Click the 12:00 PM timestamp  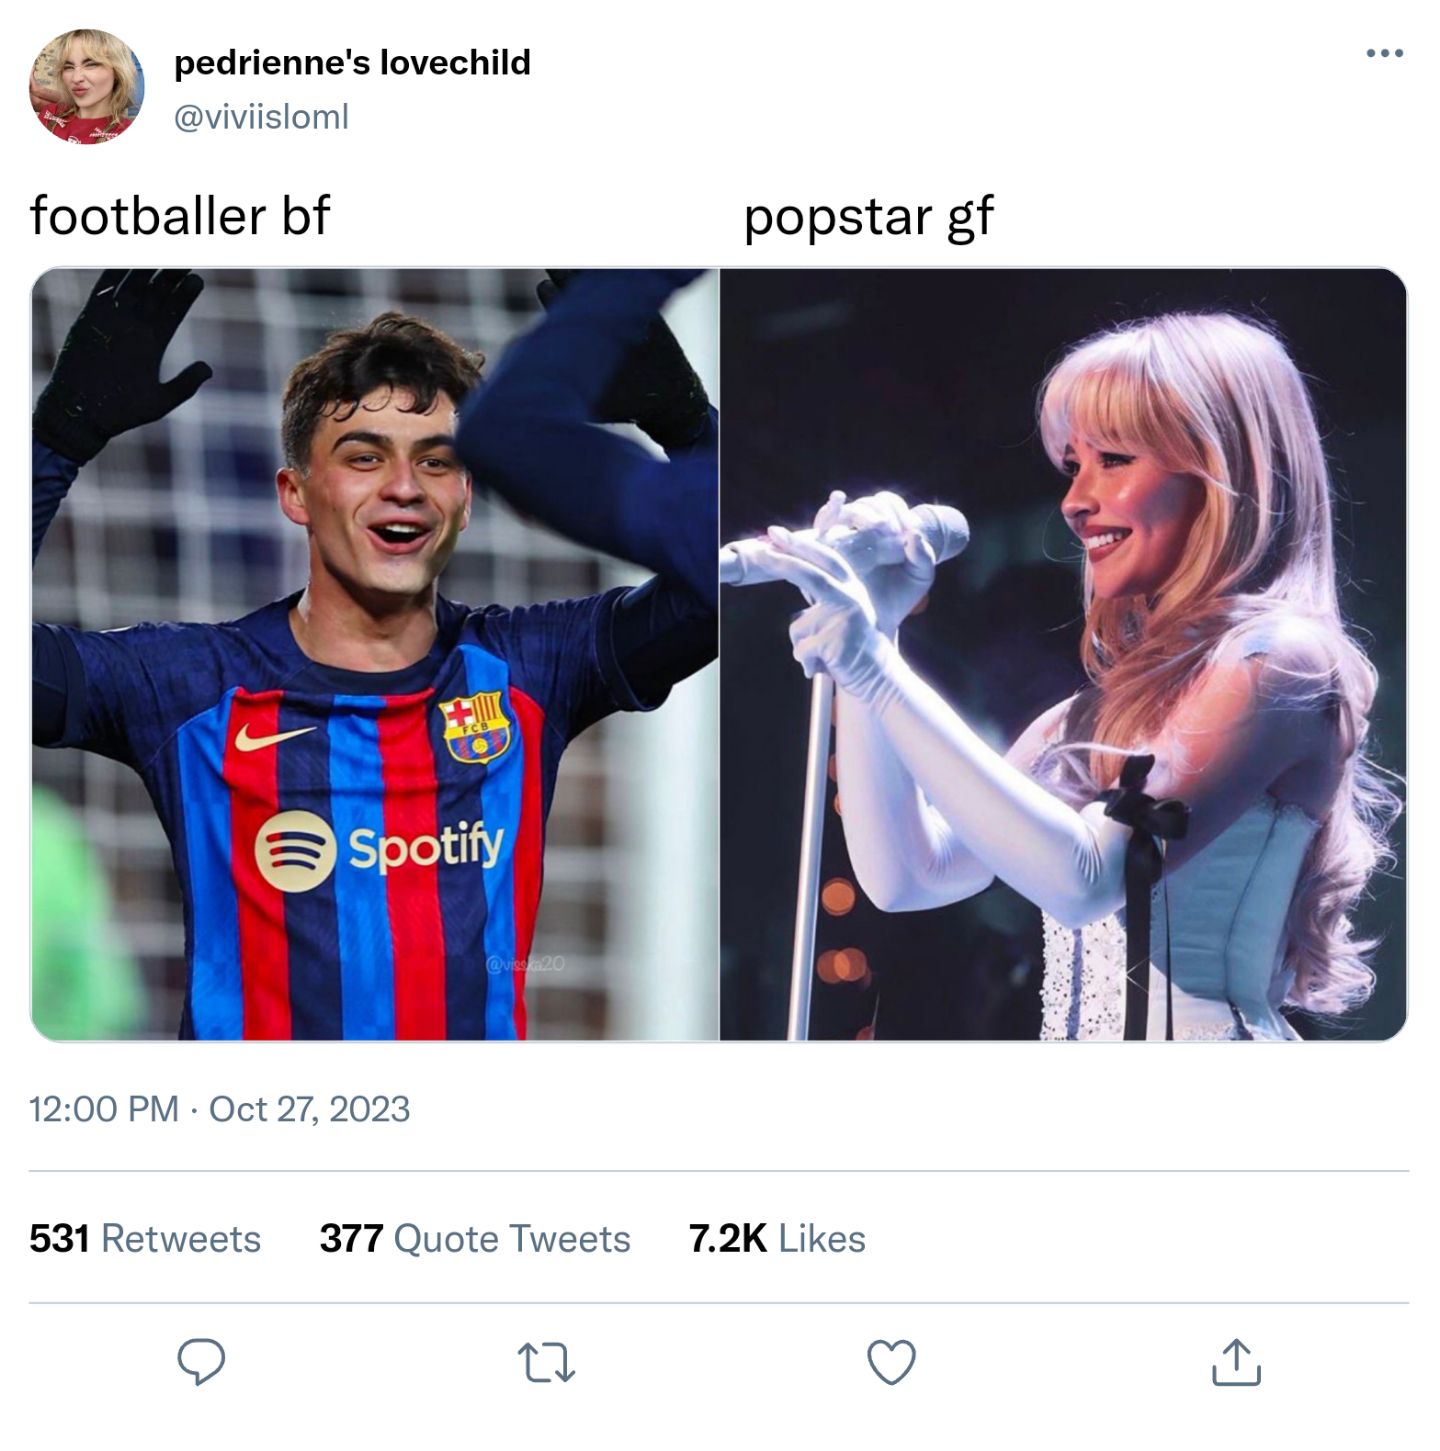click(103, 1109)
